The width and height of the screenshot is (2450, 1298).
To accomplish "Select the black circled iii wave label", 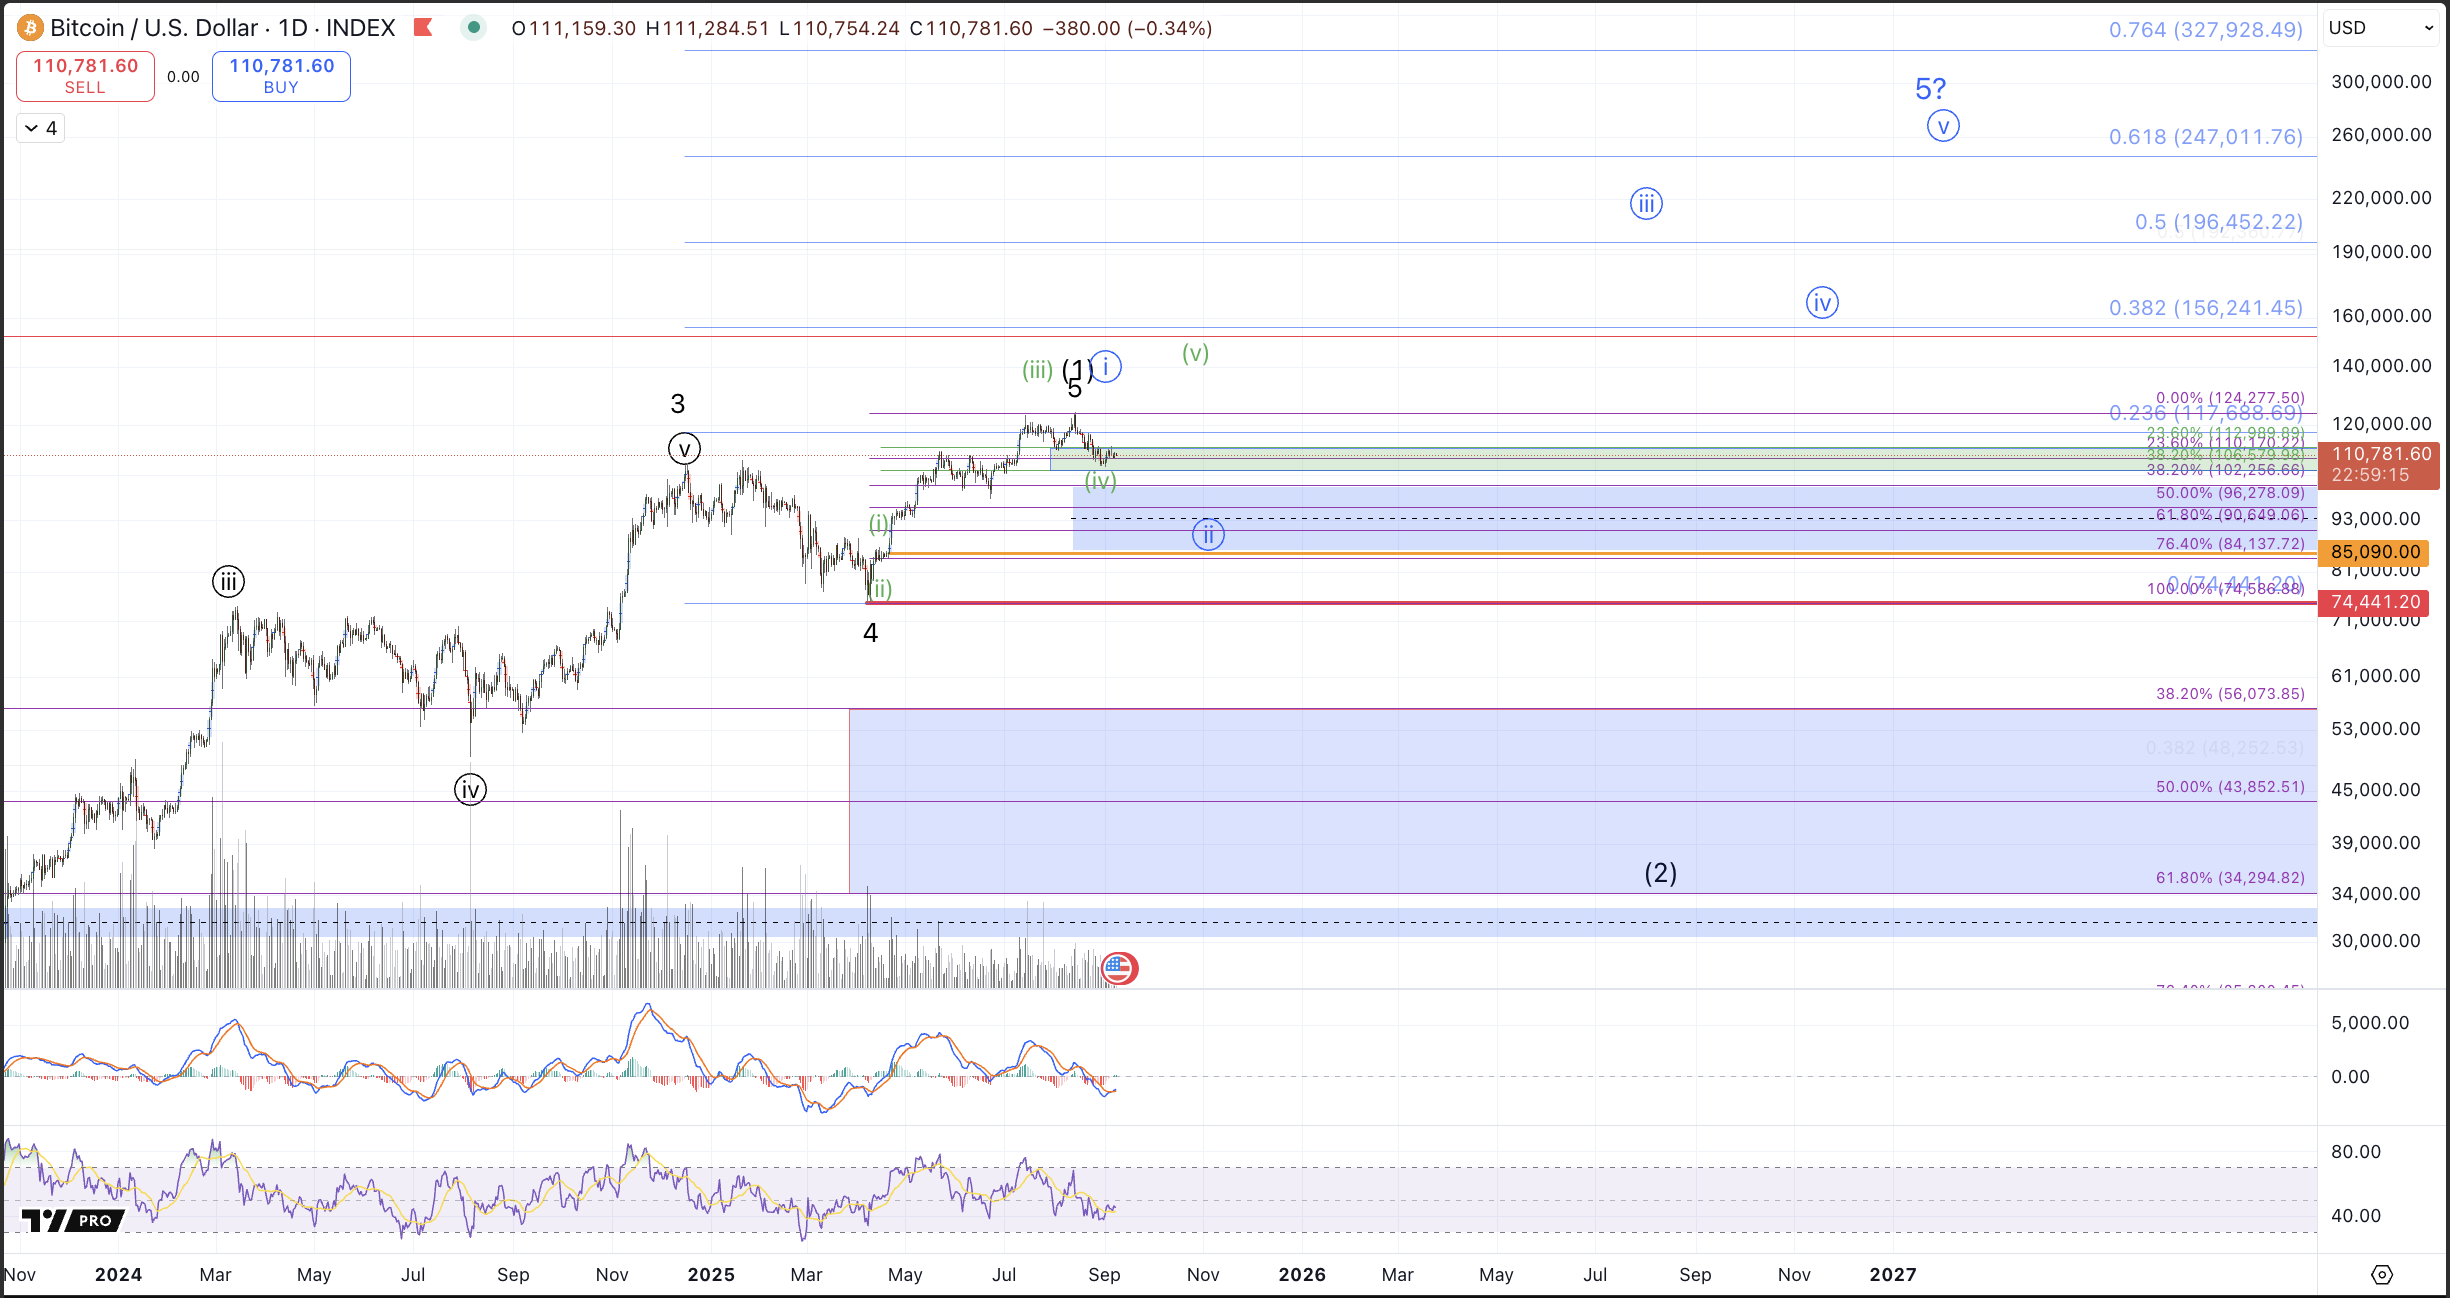I will click(x=228, y=581).
